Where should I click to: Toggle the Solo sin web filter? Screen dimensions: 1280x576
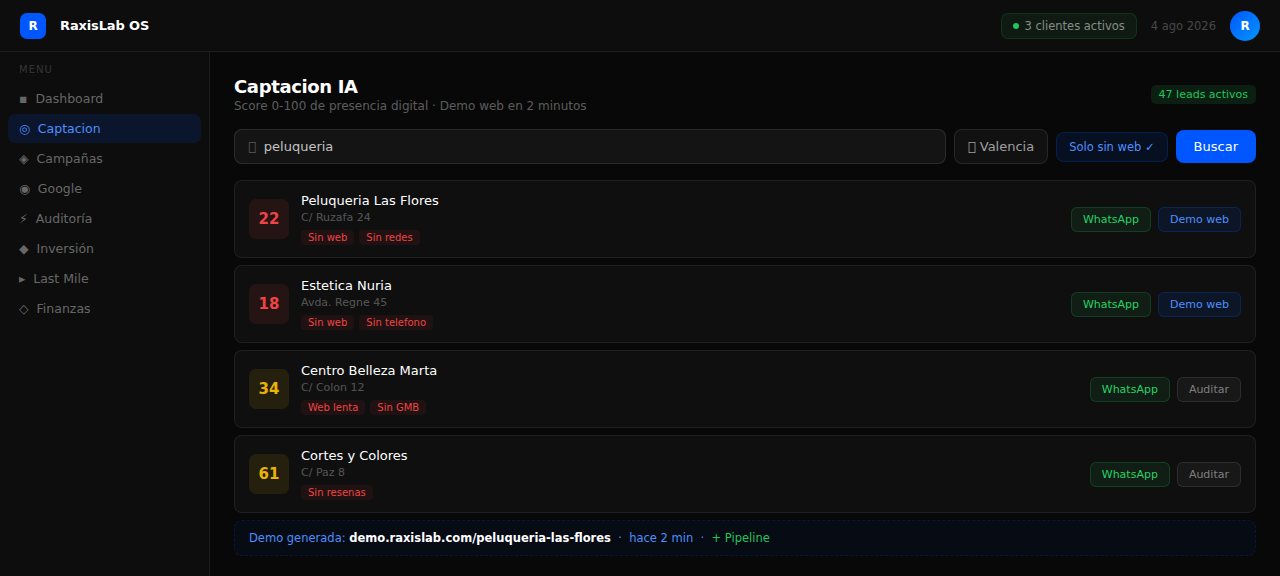pyautogui.click(x=1111, y=146)
